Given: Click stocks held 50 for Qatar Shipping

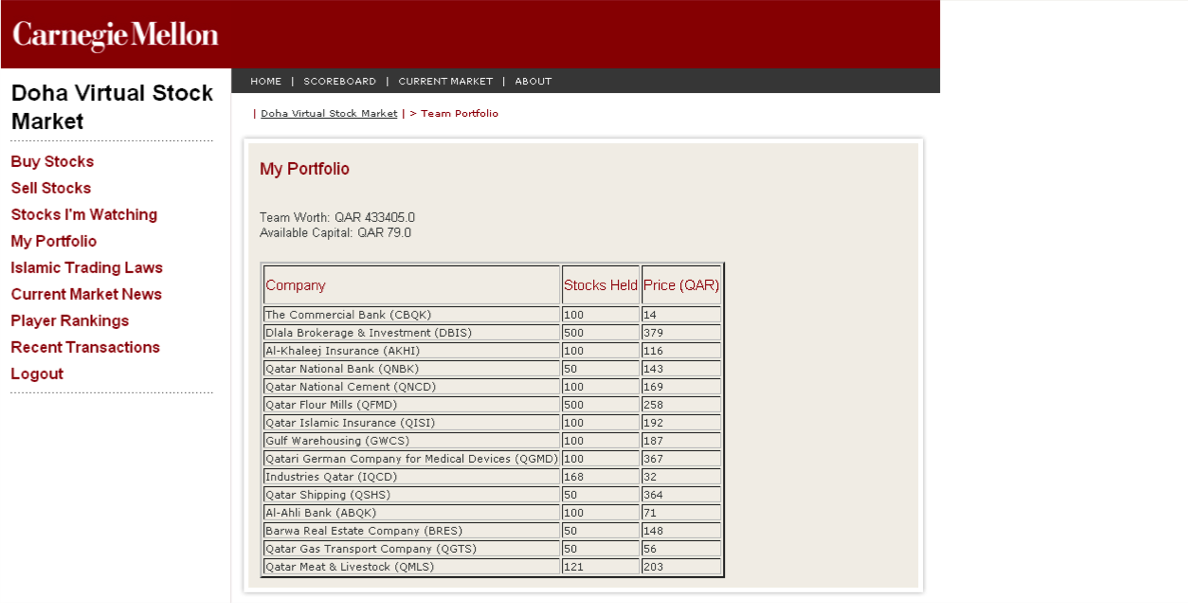Looking at the screenshot, I should coord(601,495).
